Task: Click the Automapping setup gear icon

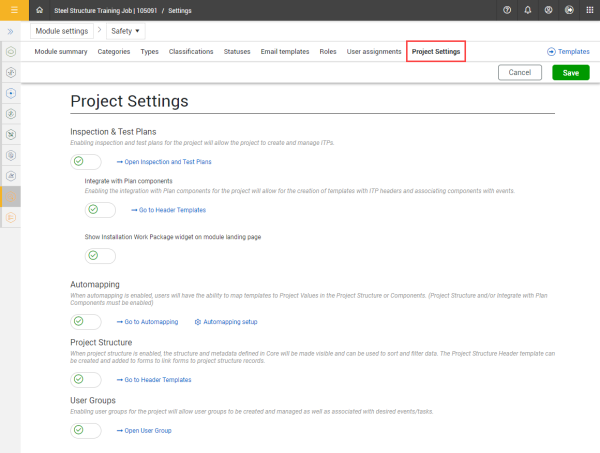Action: pyautogui.click(x=197, y=322)
